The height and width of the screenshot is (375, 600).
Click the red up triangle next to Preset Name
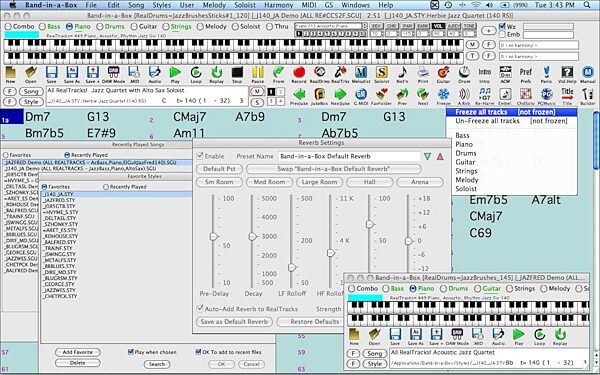point(440,156)
